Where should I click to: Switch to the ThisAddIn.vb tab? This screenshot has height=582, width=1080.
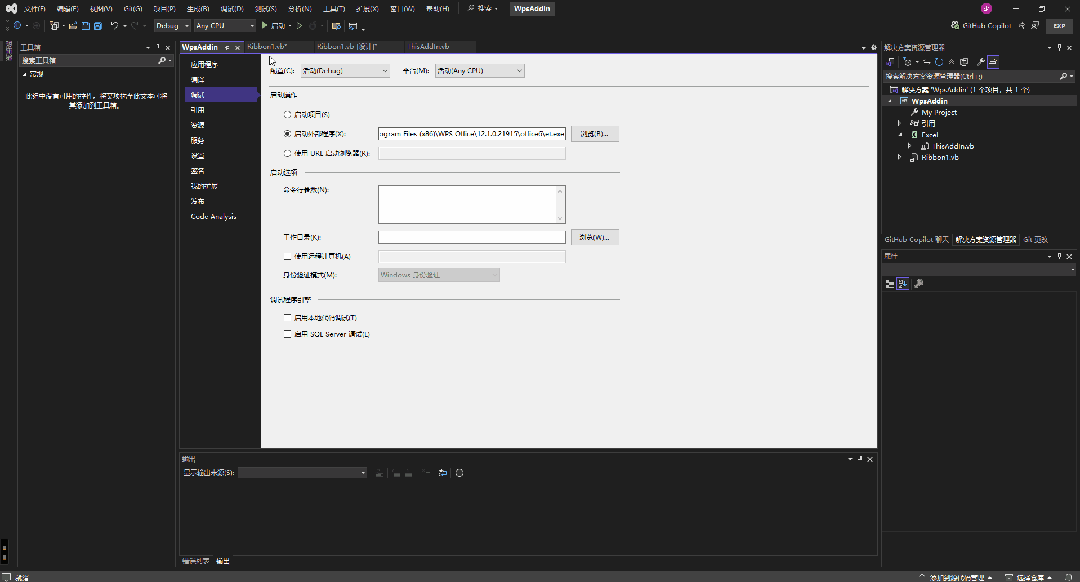coord(430,46)
